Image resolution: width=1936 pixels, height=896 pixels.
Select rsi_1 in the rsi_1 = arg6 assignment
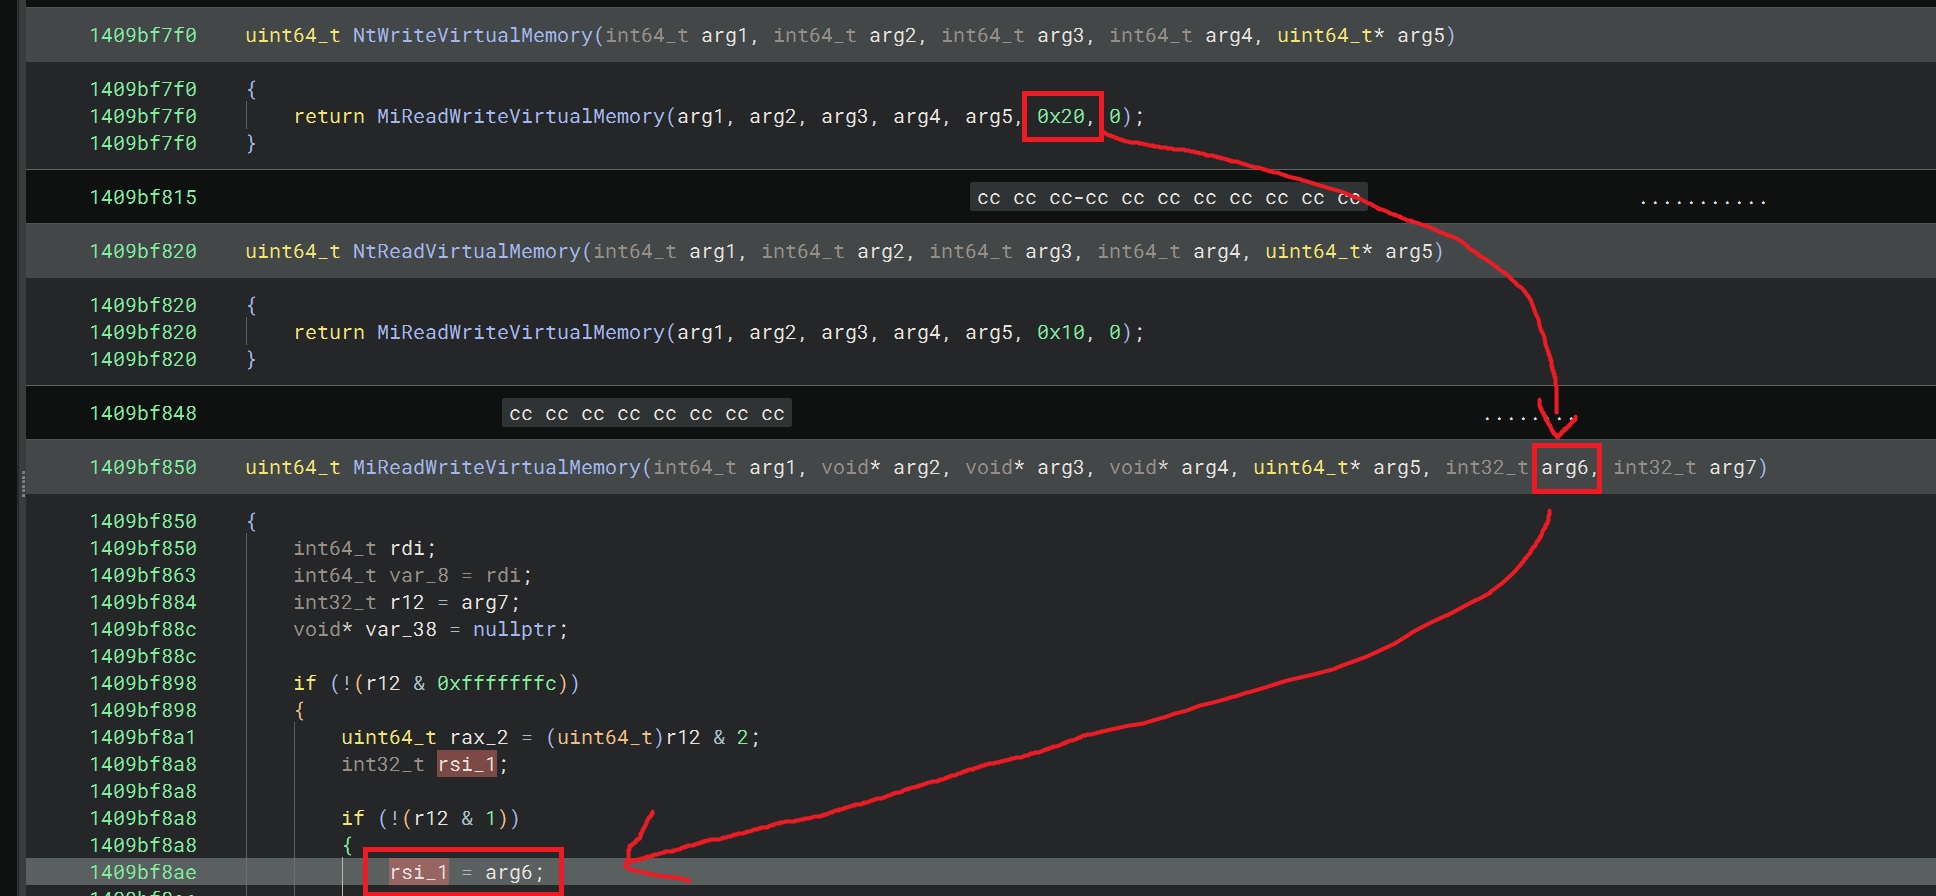418,873
